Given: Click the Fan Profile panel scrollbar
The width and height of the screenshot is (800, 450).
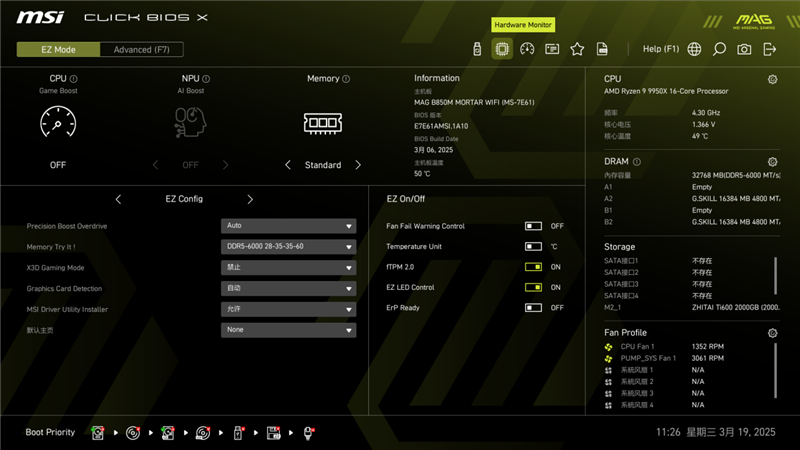Looking at the screenshot, I should pos(776,370).
